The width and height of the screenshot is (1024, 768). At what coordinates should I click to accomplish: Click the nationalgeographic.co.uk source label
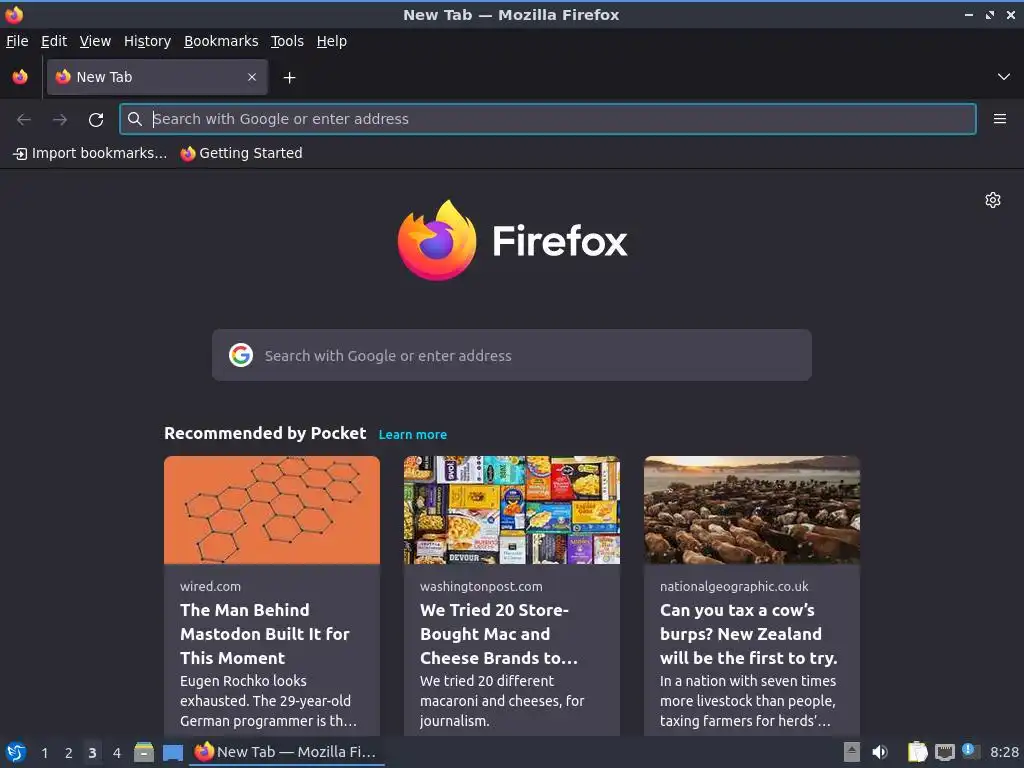point(734,586)
